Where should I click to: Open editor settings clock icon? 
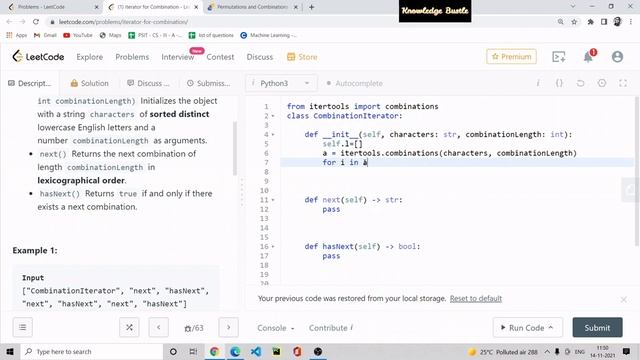point(602,83)
